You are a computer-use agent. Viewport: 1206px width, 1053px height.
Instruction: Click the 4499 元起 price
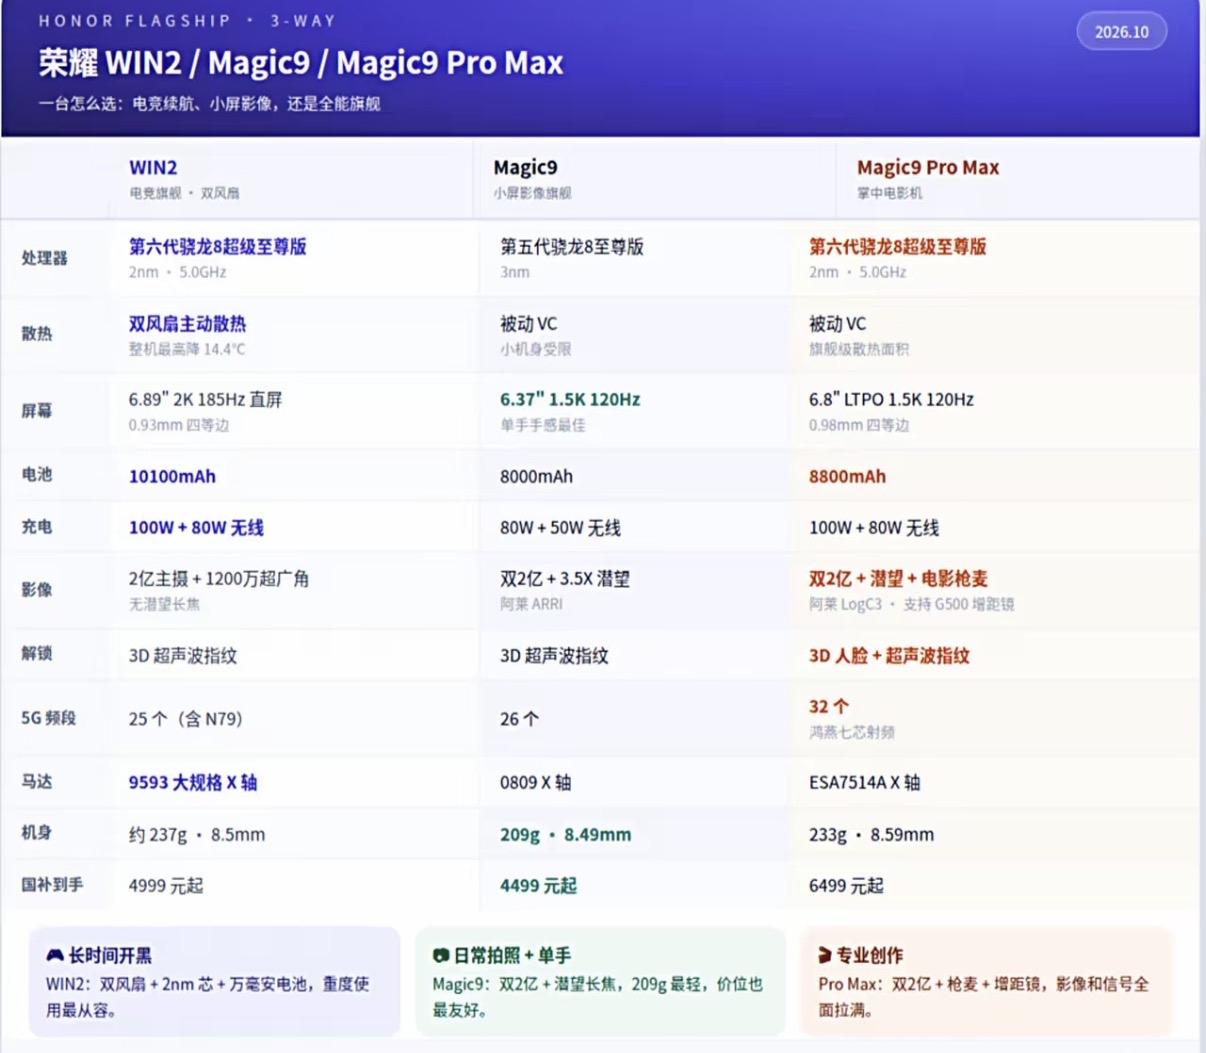click(538, 885)
